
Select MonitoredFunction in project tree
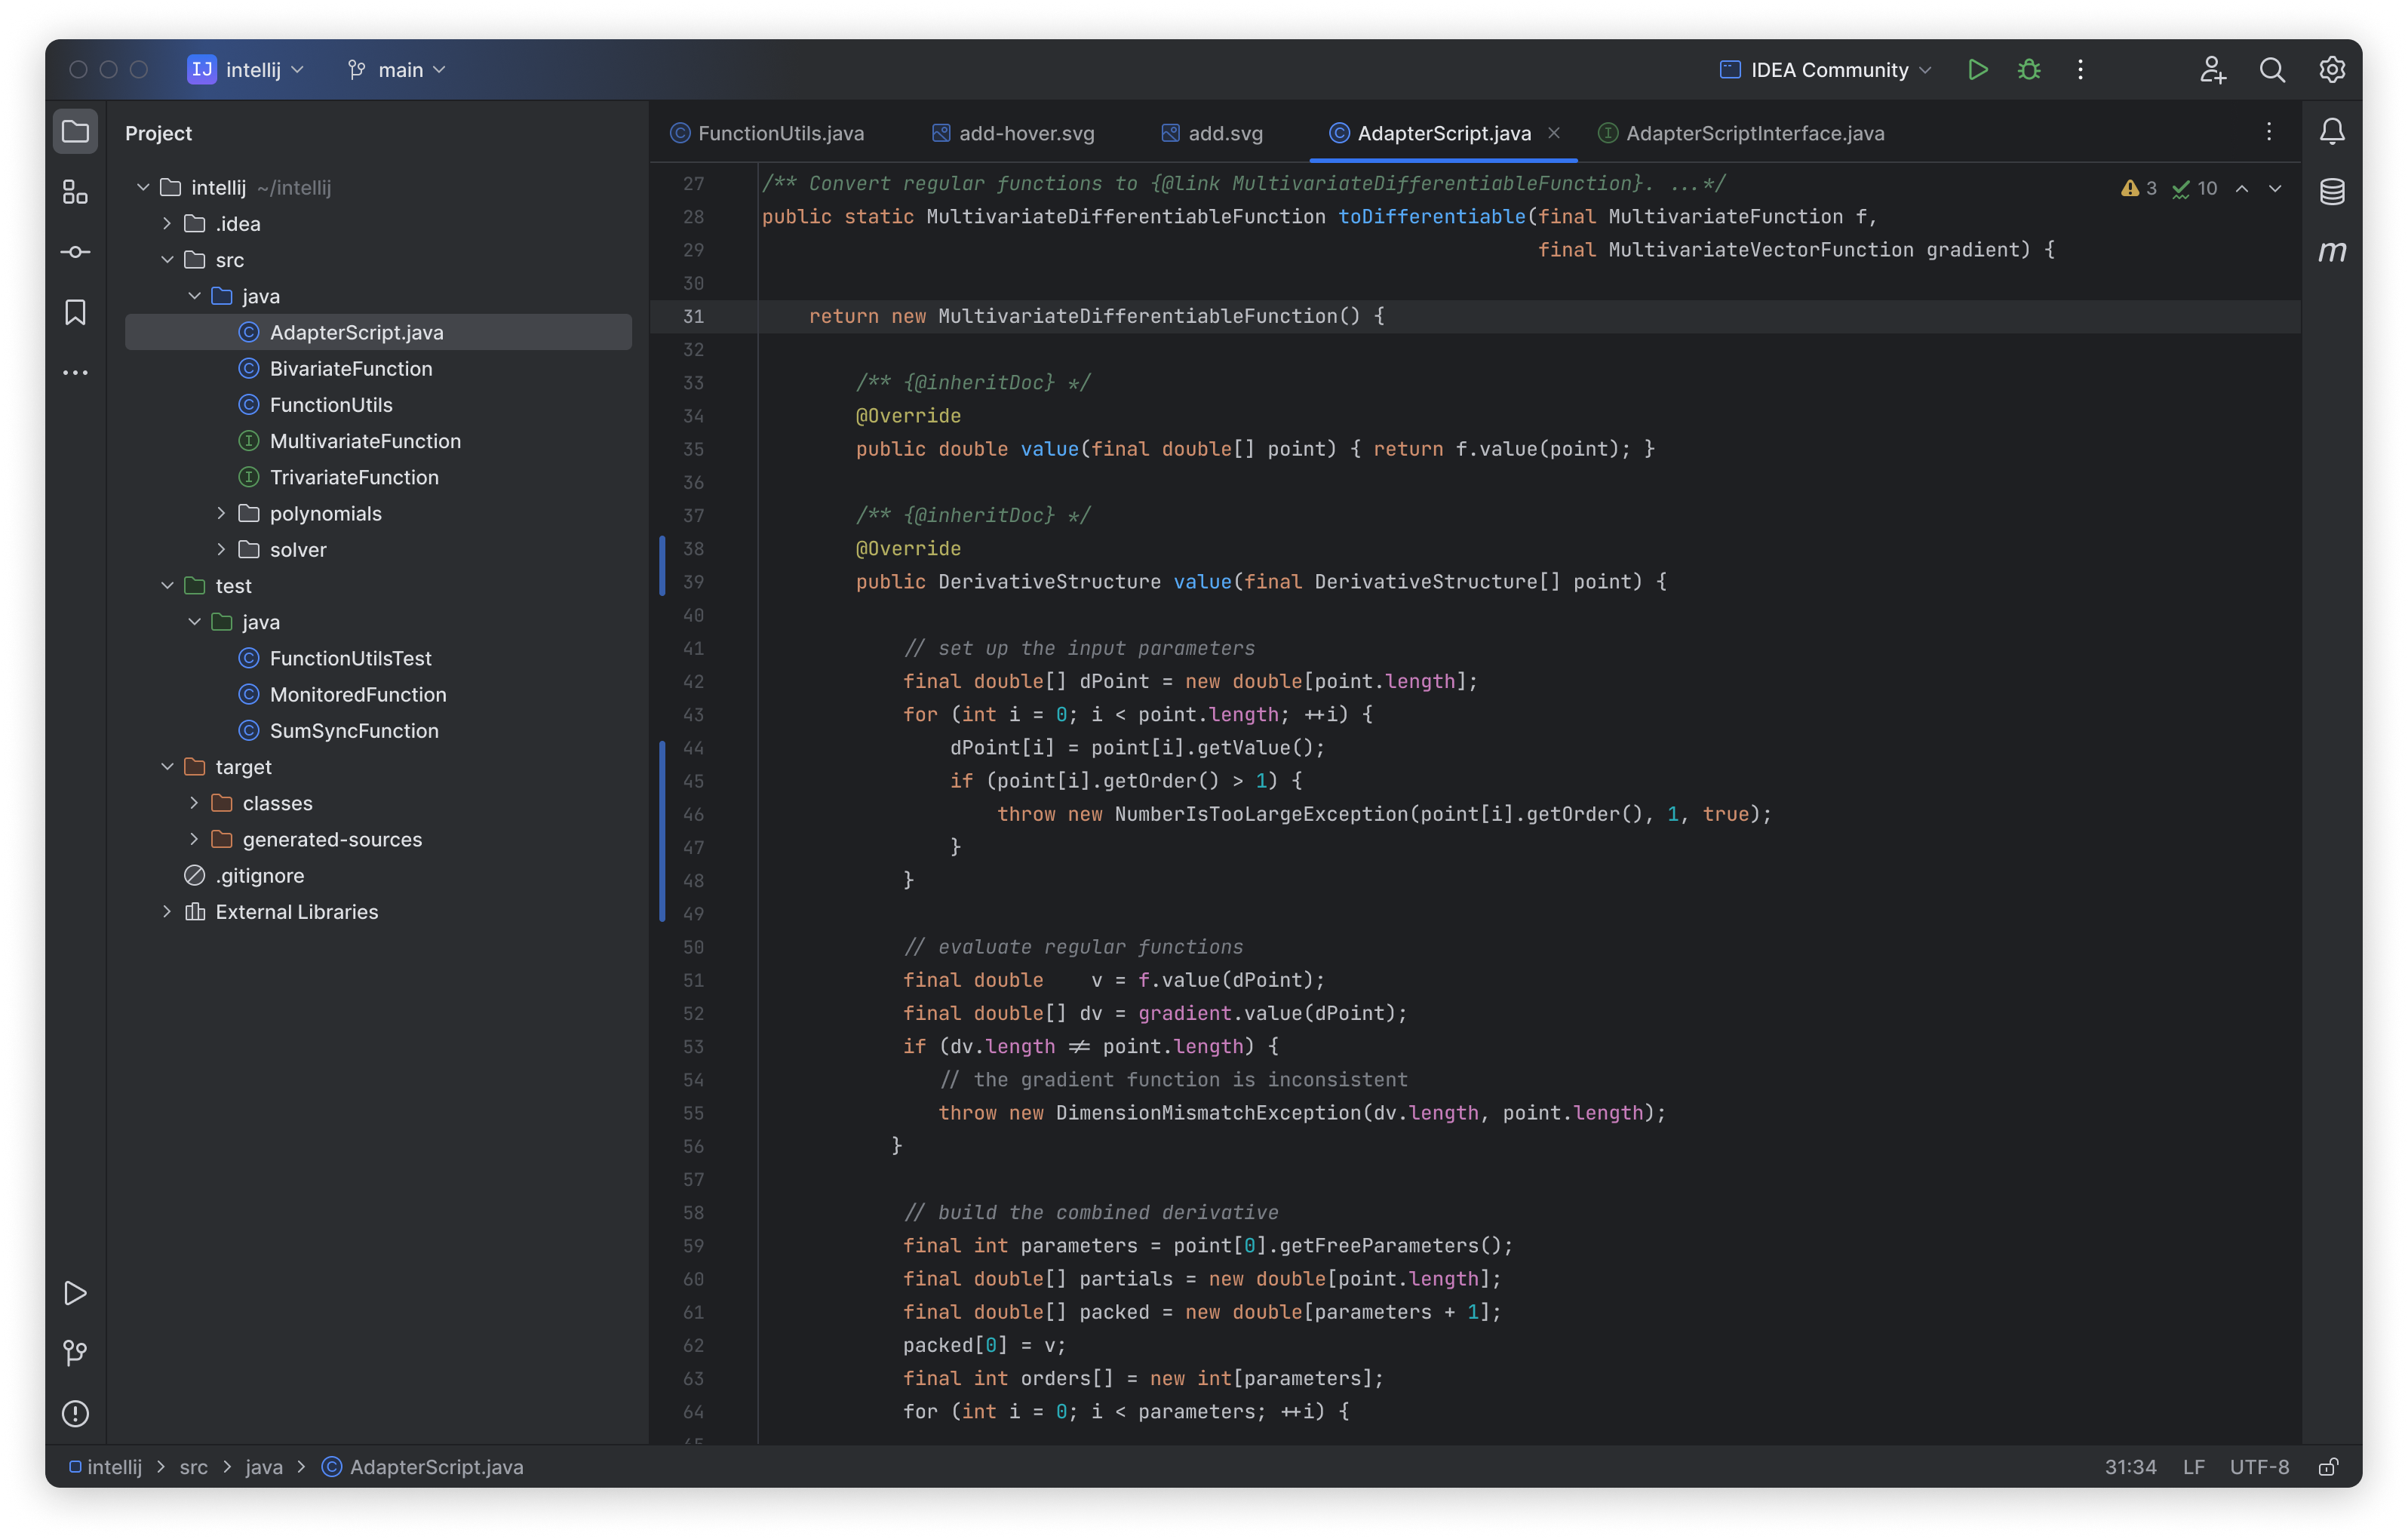point(357,695)
